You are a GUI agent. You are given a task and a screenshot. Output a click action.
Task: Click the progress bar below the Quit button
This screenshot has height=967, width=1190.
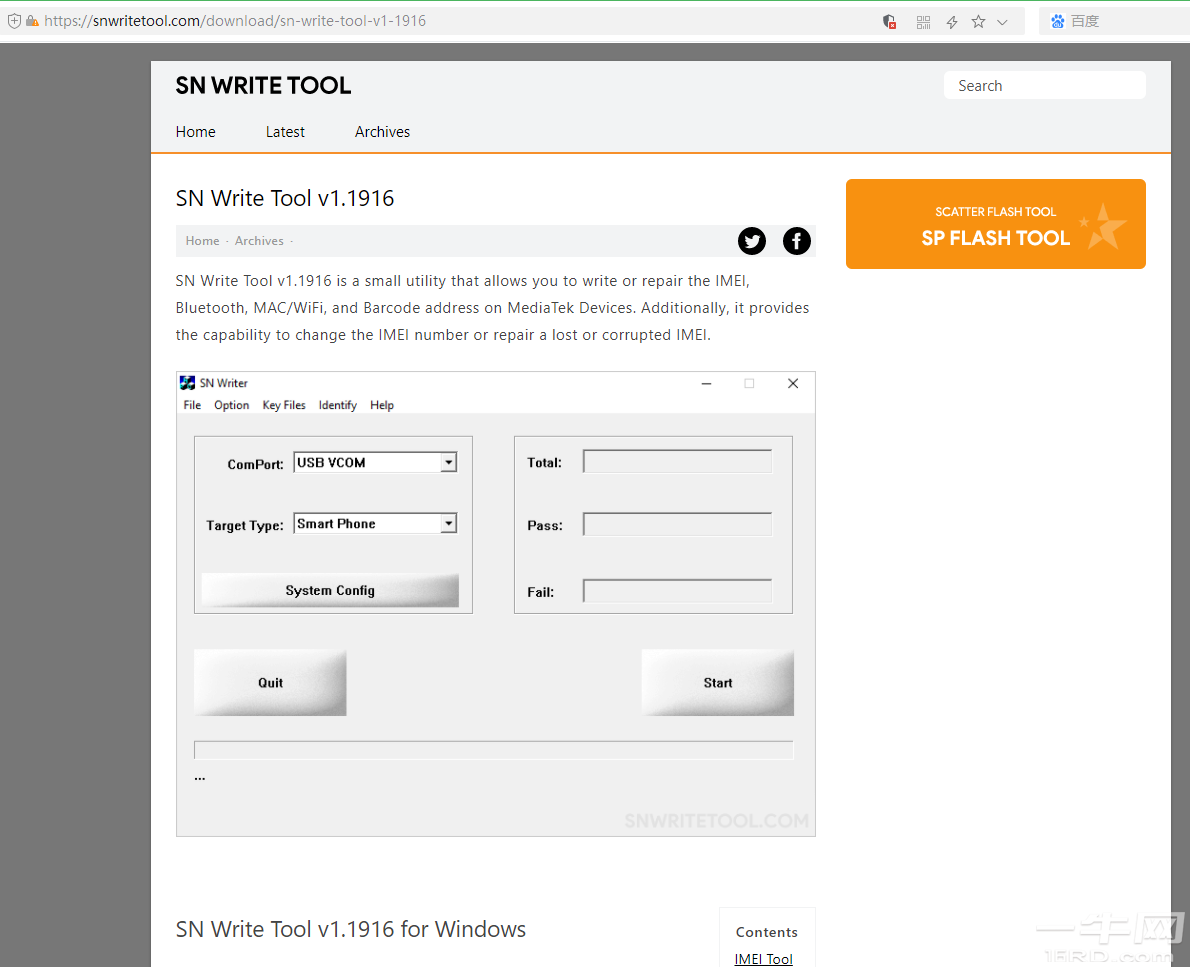click(493, 750)
